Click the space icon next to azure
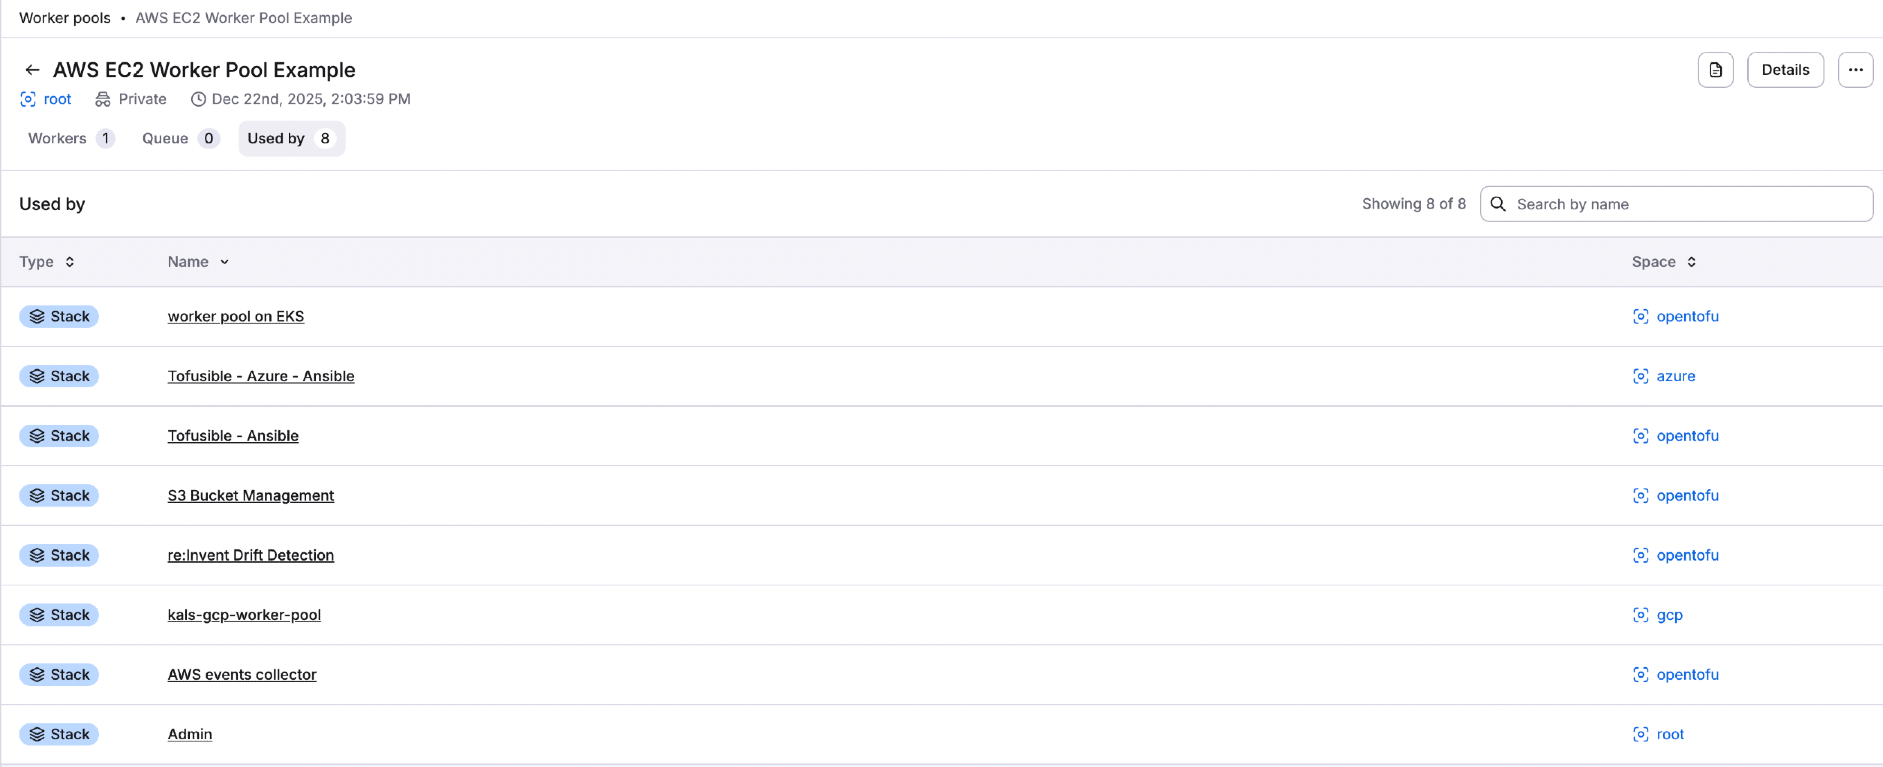This screenshot has height=767, width=1883. tap(1640, 376)
